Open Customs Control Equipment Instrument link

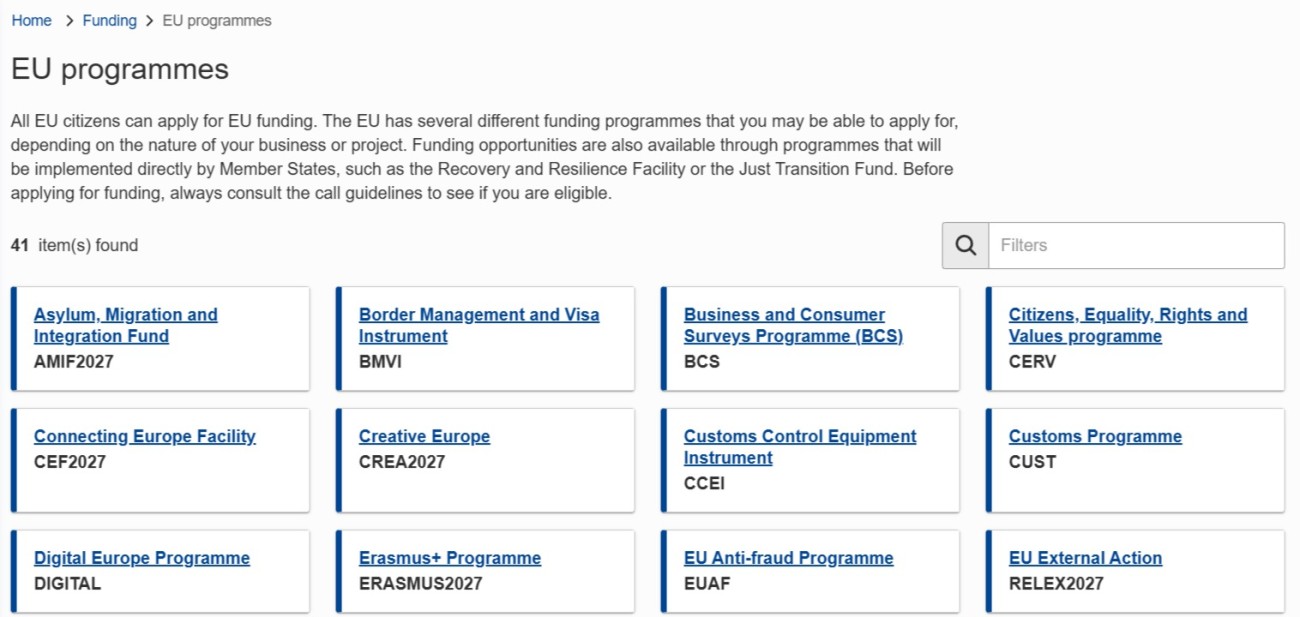coord(799,447)
